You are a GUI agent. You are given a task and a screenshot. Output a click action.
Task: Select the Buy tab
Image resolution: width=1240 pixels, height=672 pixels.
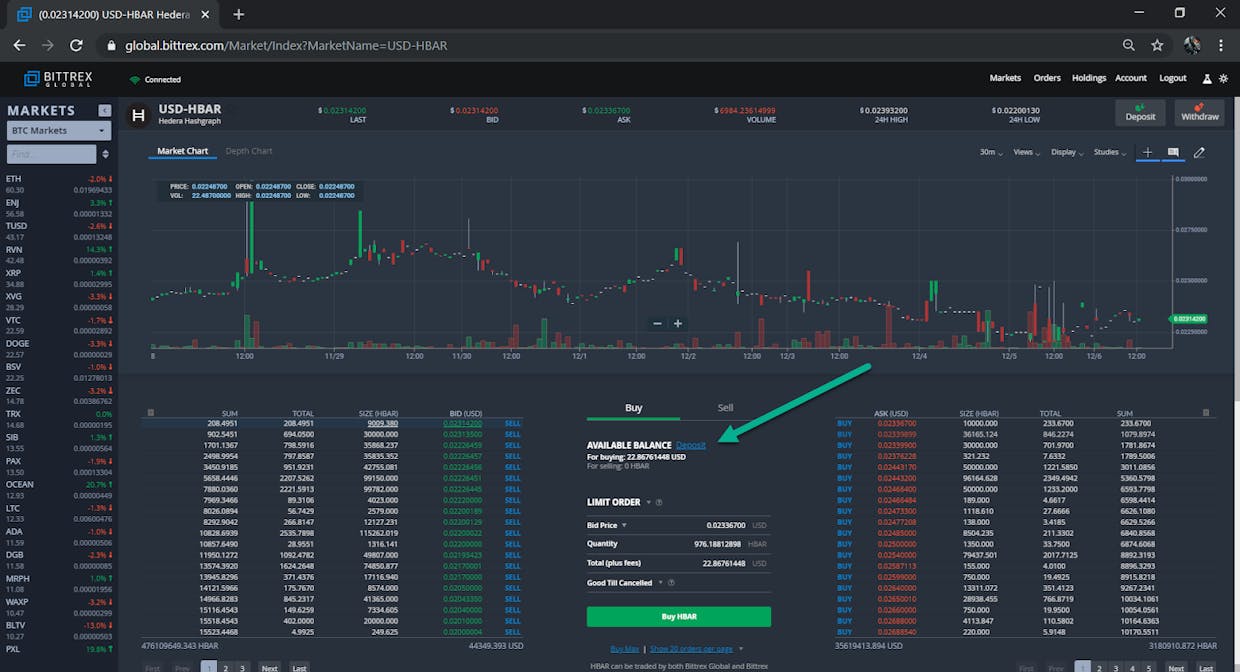pos(633,408)
